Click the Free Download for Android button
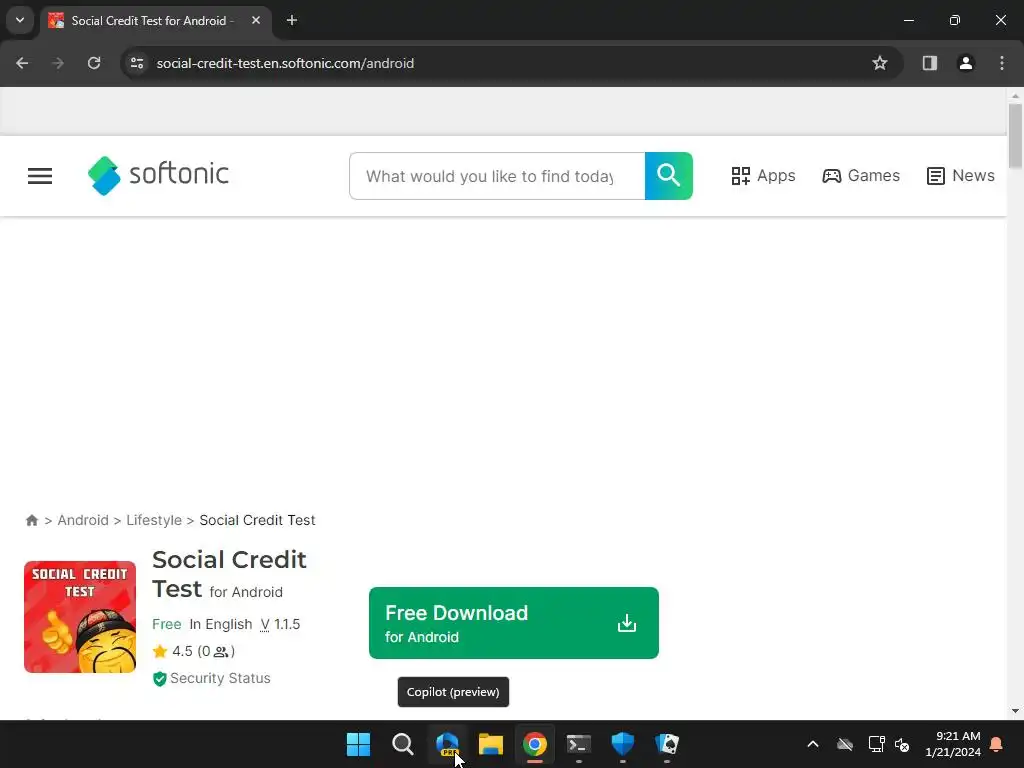The width and height of the screenshot is (1024, 768). [x=514, y=623]
